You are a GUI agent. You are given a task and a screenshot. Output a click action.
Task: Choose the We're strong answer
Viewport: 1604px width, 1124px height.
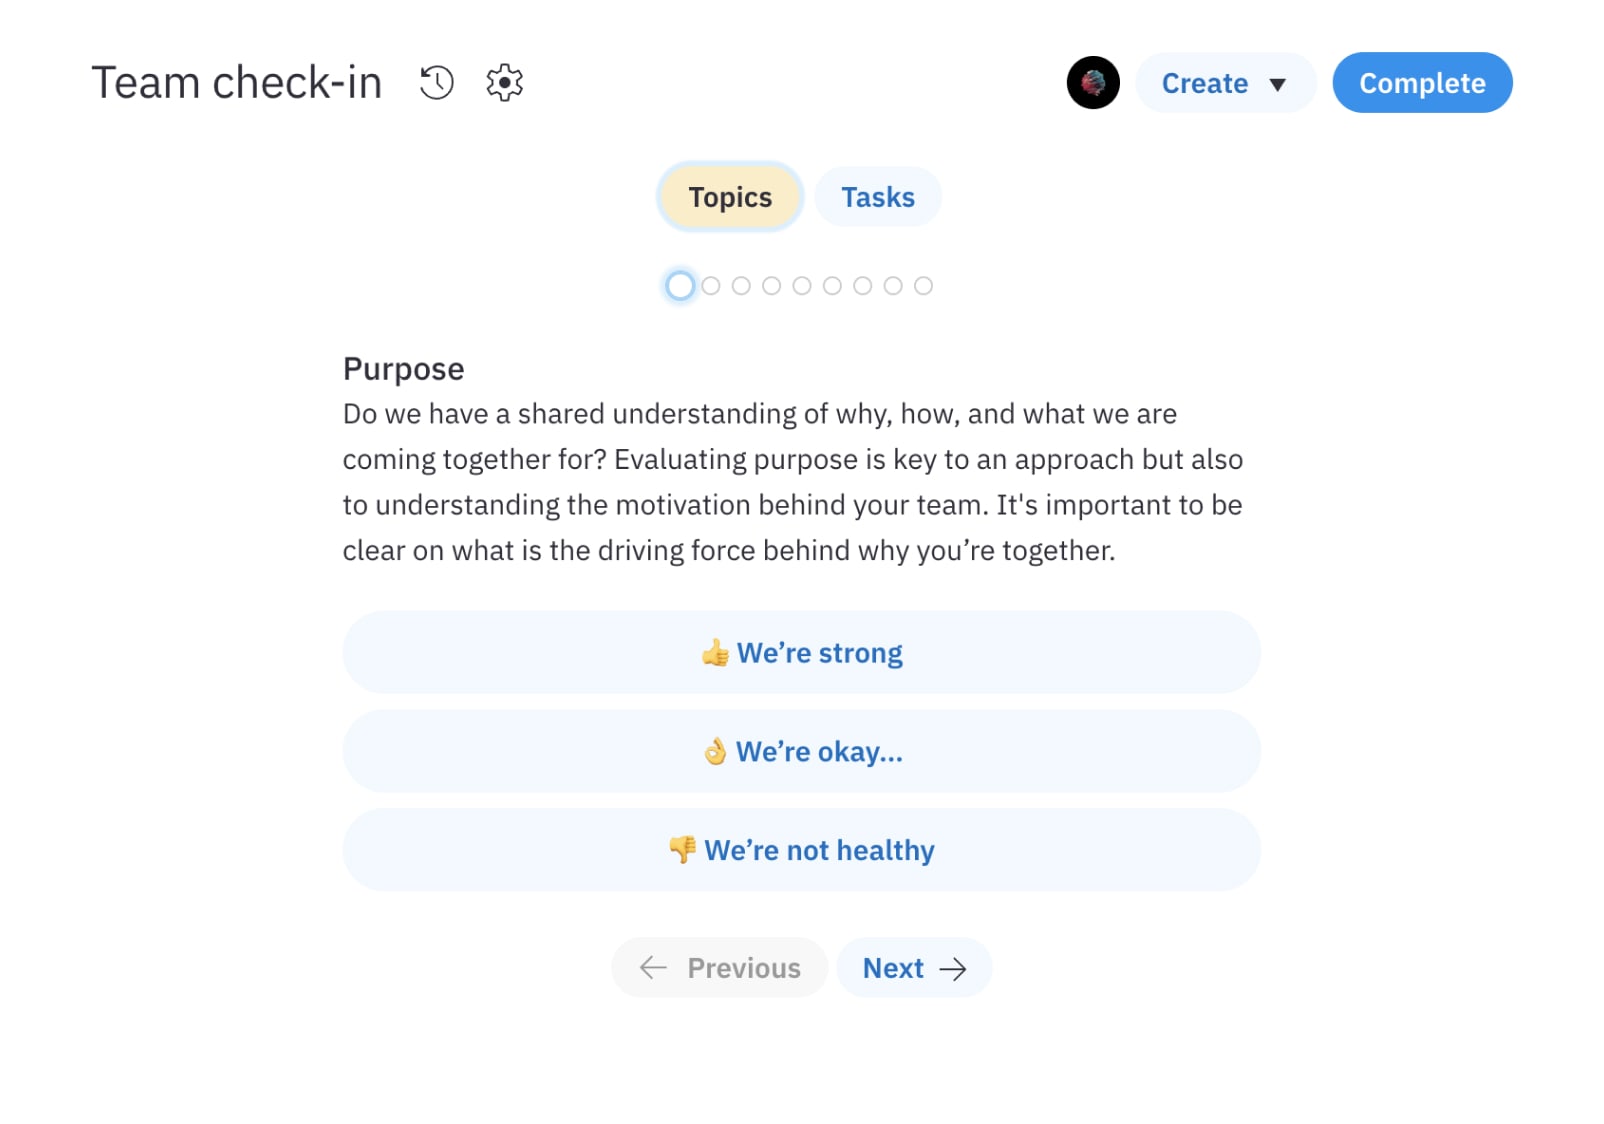pyautogui.click(x=801, y=653)
